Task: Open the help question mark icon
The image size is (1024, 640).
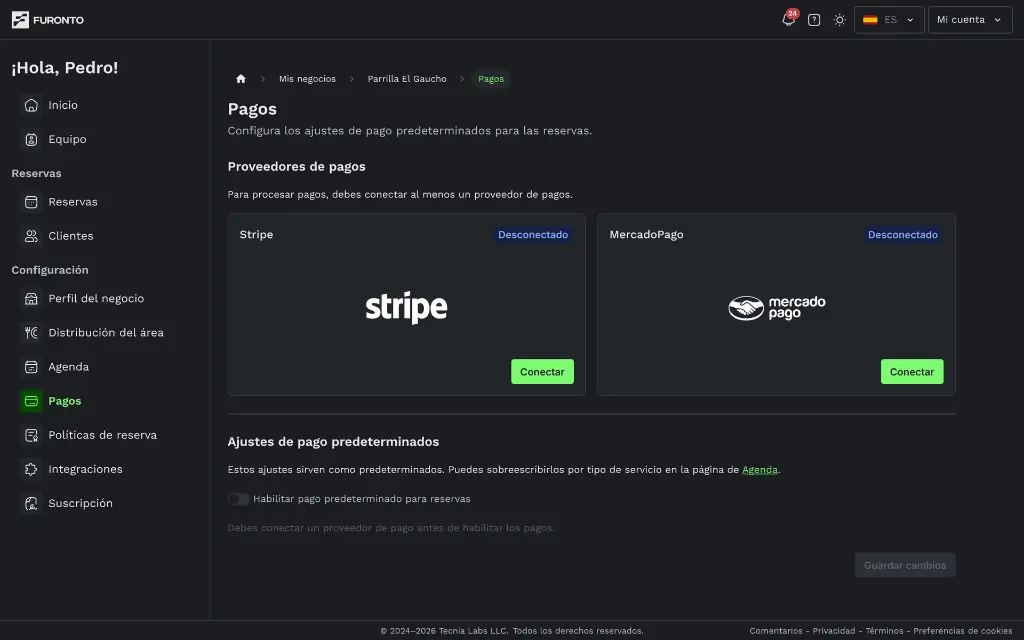Action: tap(814, 20)
